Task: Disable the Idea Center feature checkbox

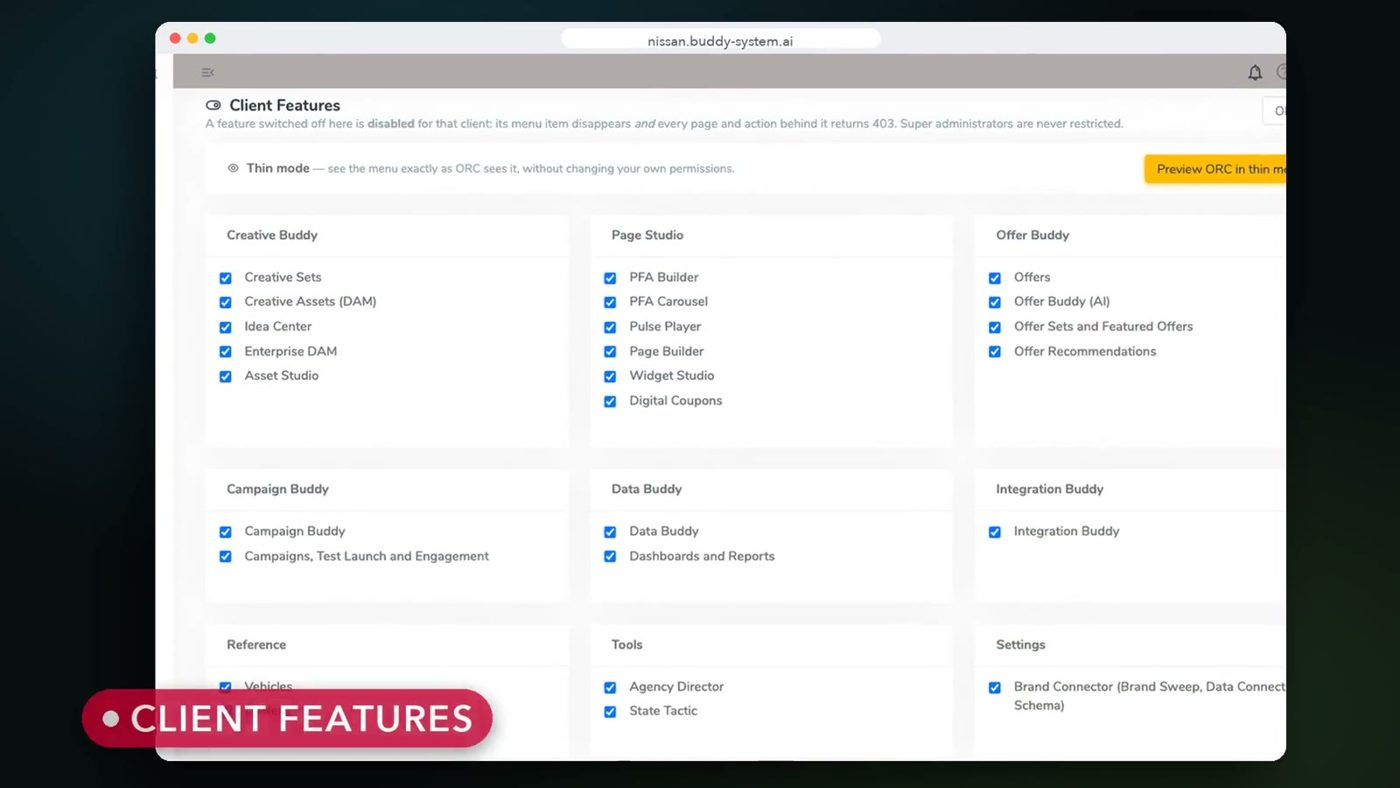Action: (225, 327)
